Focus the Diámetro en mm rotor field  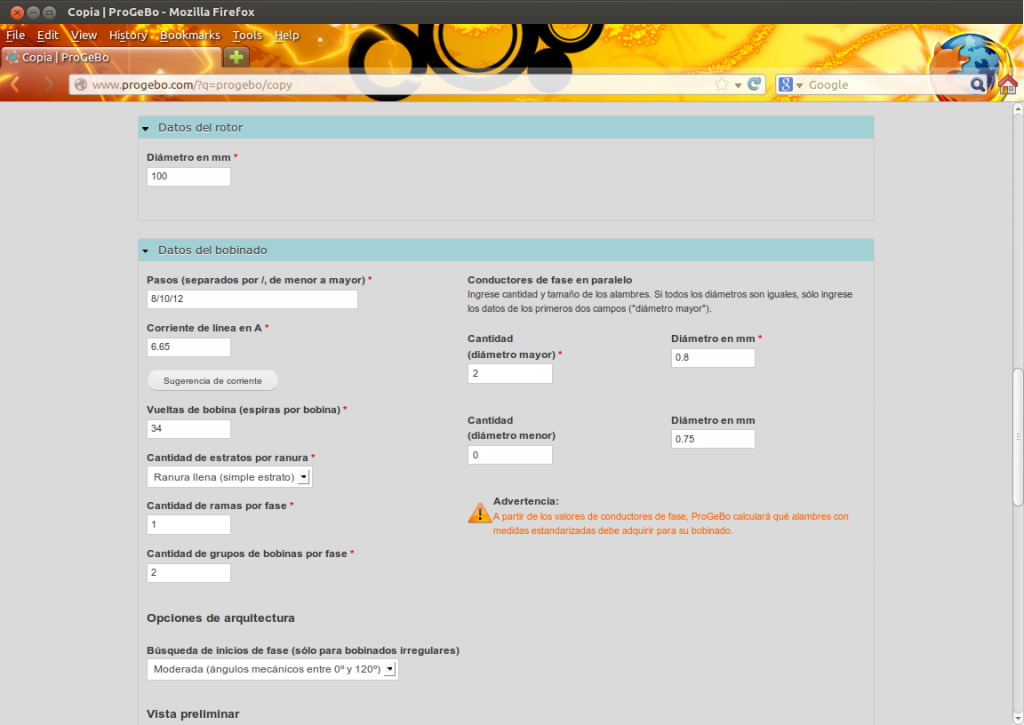188,177
